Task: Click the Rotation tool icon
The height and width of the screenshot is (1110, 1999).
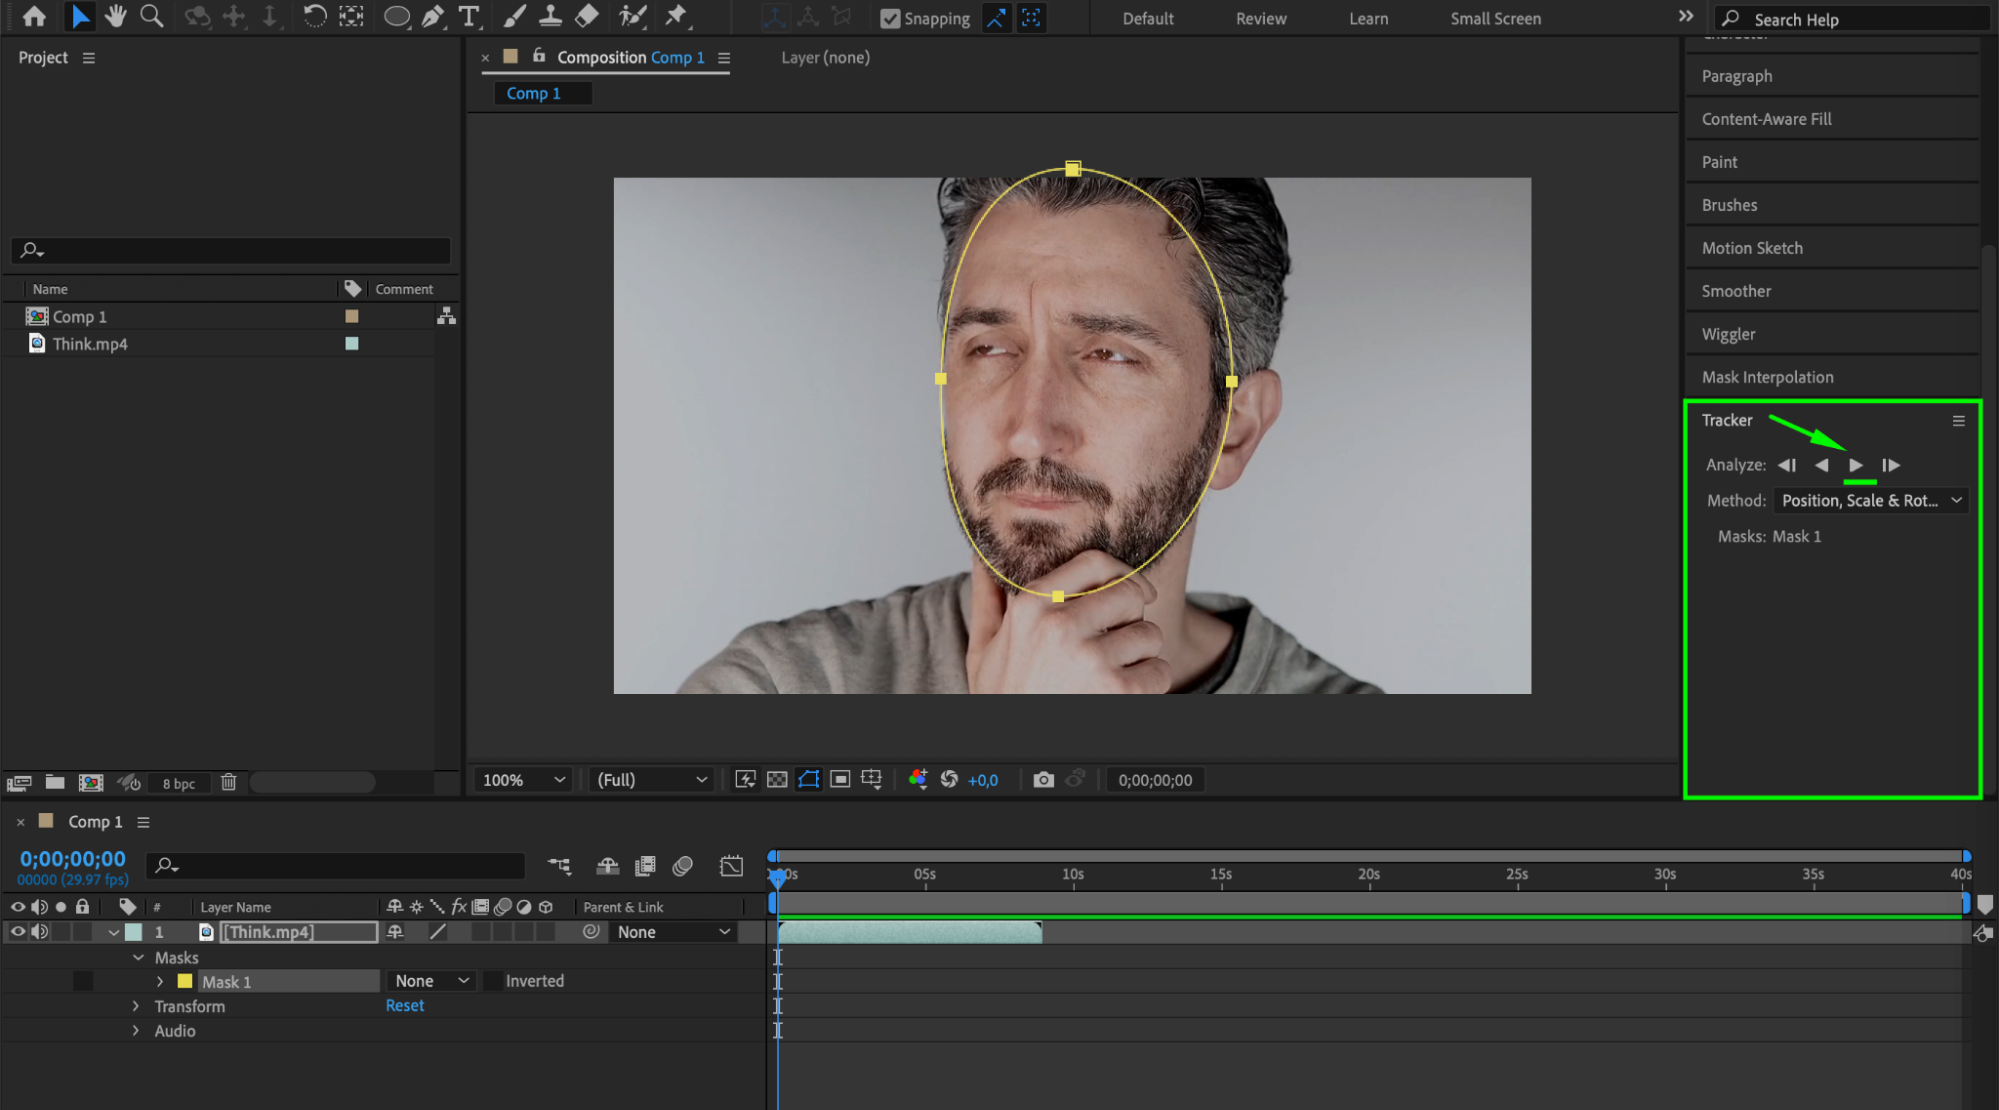Action: [x=314, y=16]
